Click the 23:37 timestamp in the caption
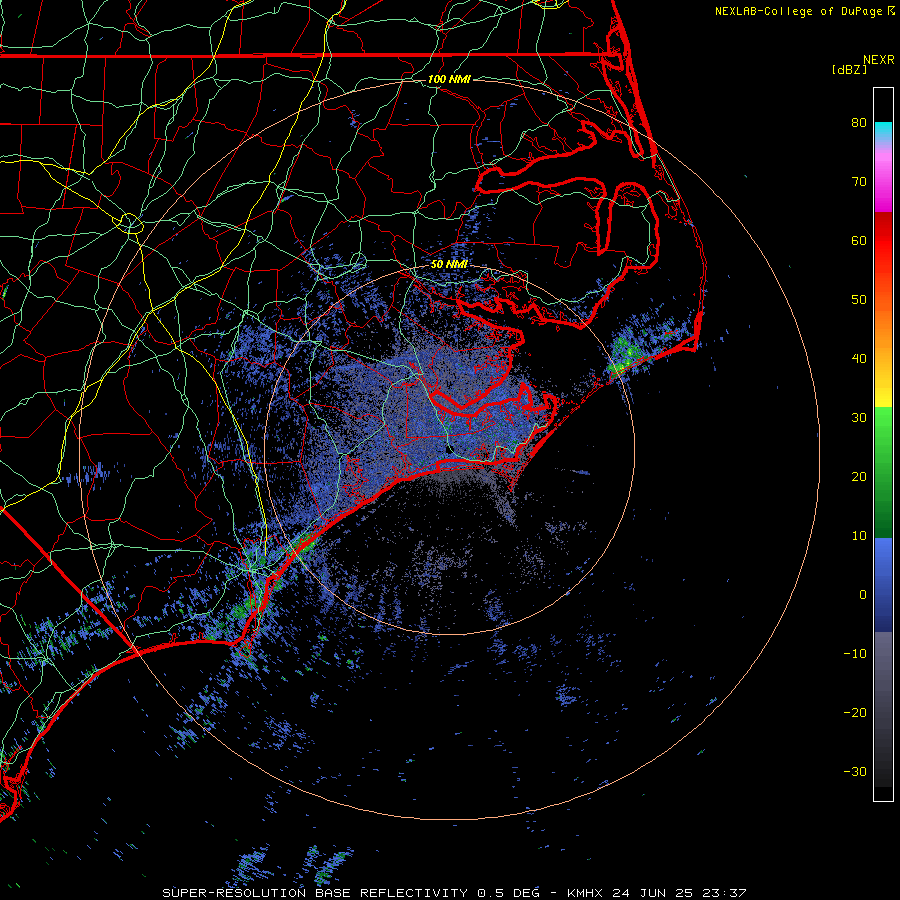The image size is (900, 900). [722, 893]
